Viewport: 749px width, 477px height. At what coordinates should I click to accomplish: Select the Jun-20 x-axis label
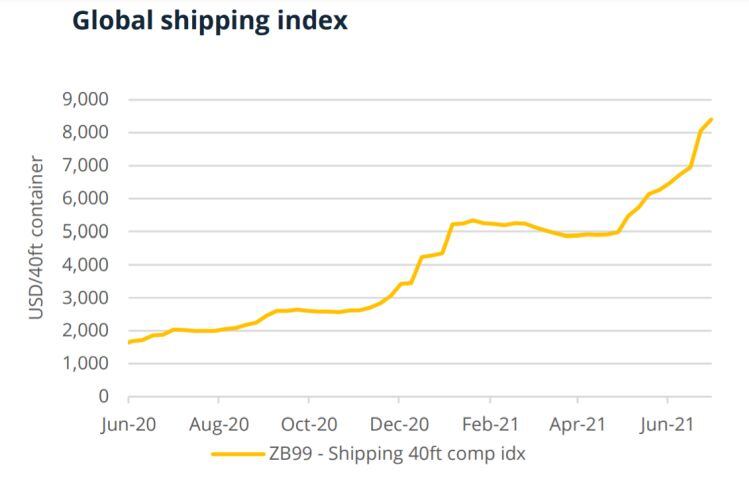click(128, 424)
